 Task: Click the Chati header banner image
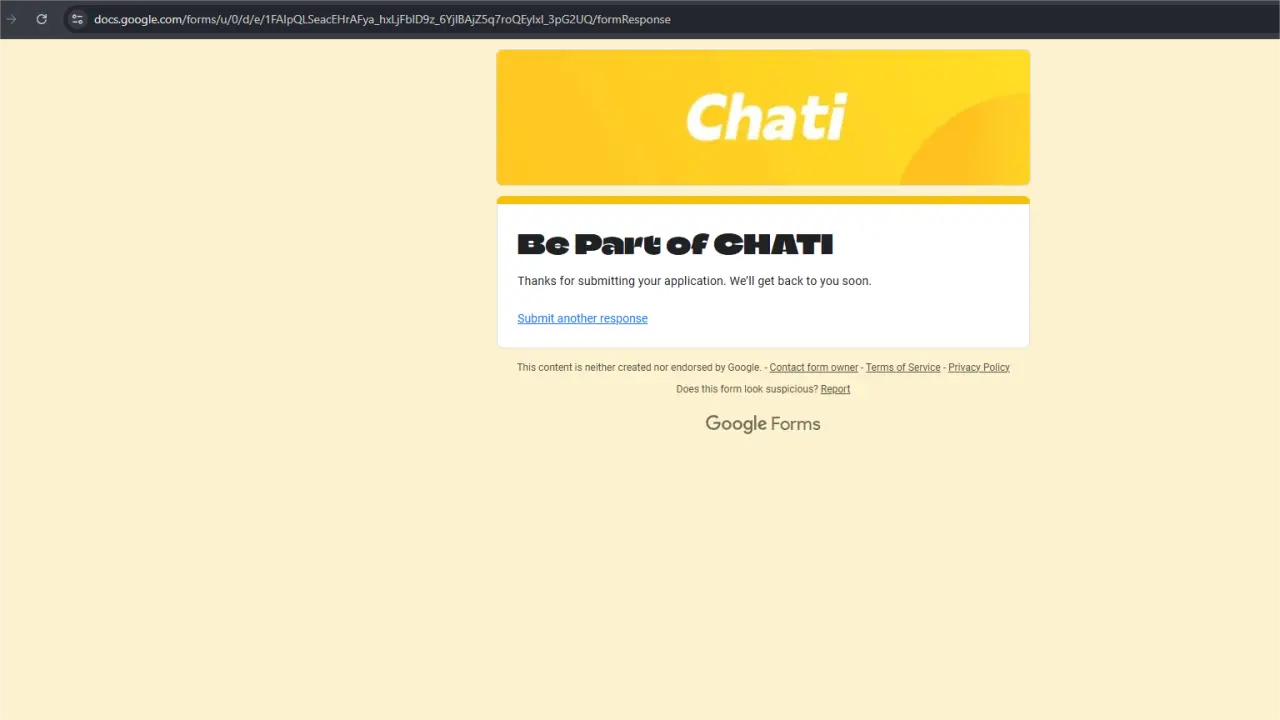[x=763, y=117]
